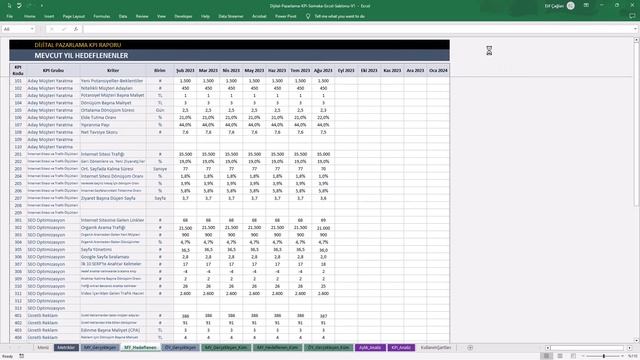Open the File menu tab
This screenshot has width=640, height=360.
point(9,16)
